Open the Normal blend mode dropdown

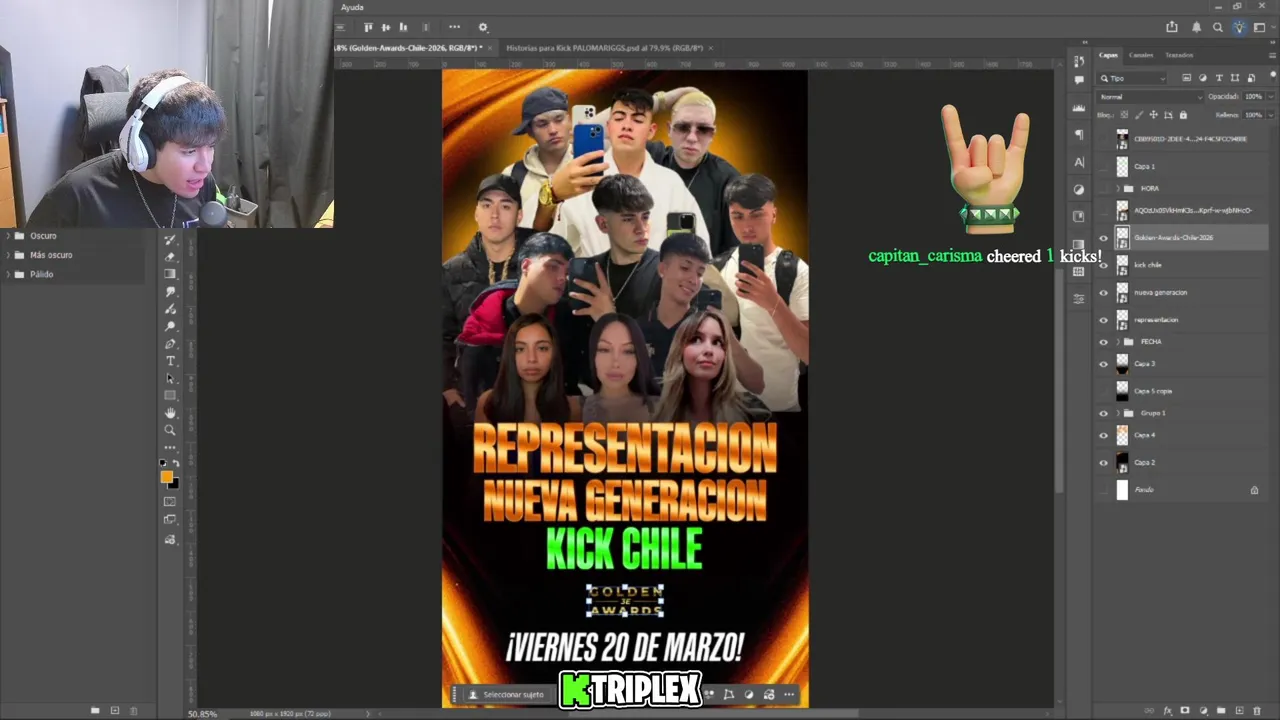(x=1150, y=97)
